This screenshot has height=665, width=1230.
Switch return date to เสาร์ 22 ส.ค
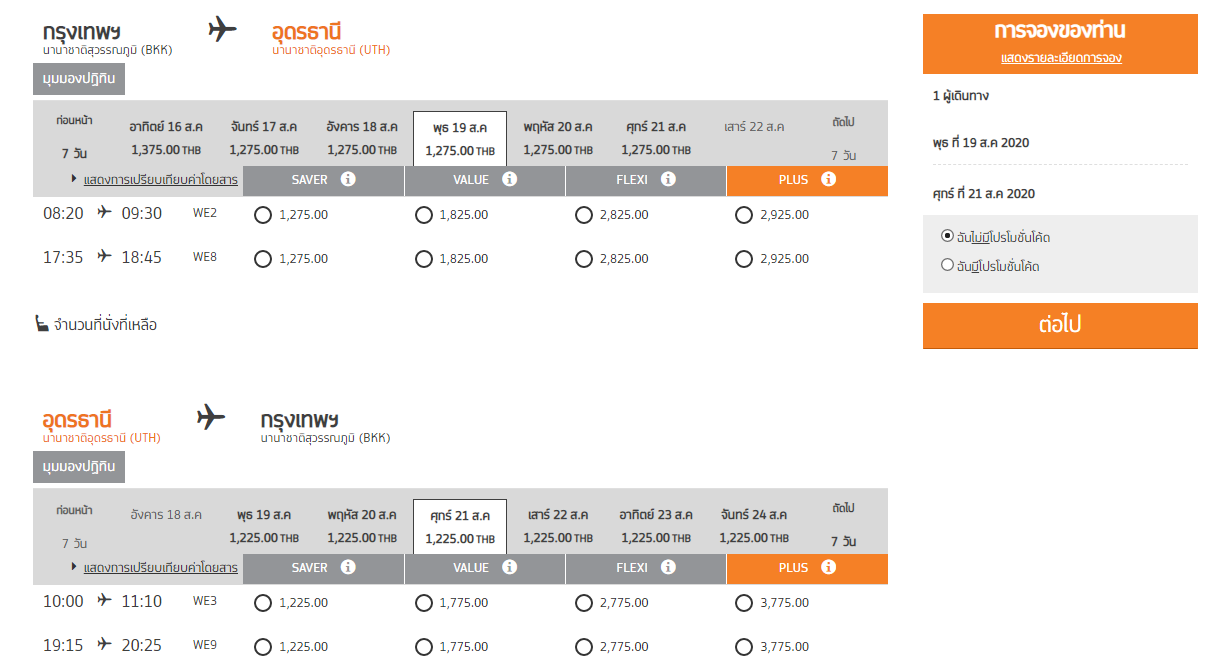tap(558, 526)
